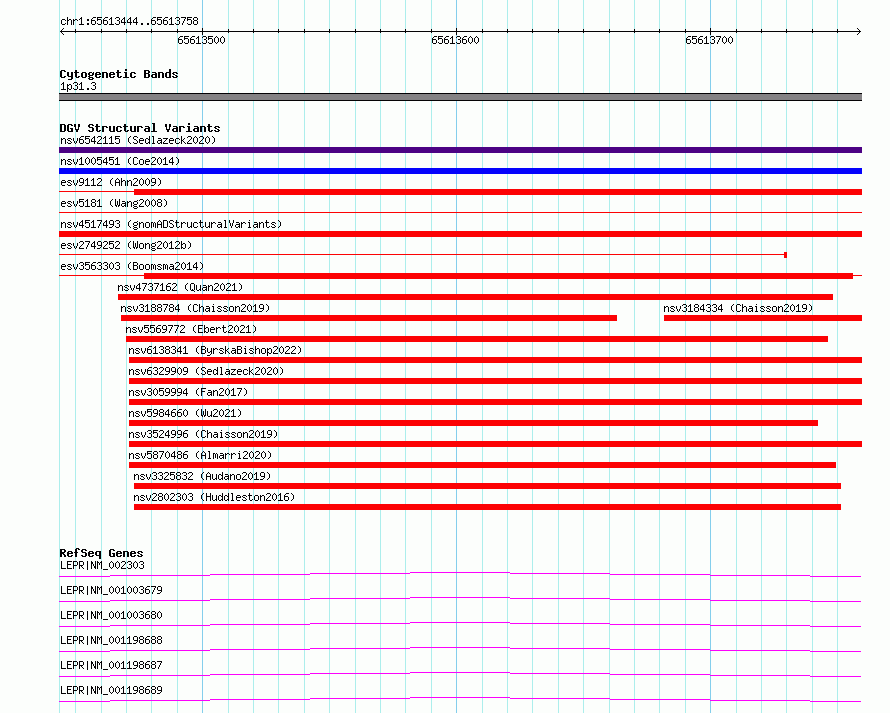Select esv3563303 (Boomsma2014) label
890x713 pixels.
pyautogui.click(x=132, y=266)
